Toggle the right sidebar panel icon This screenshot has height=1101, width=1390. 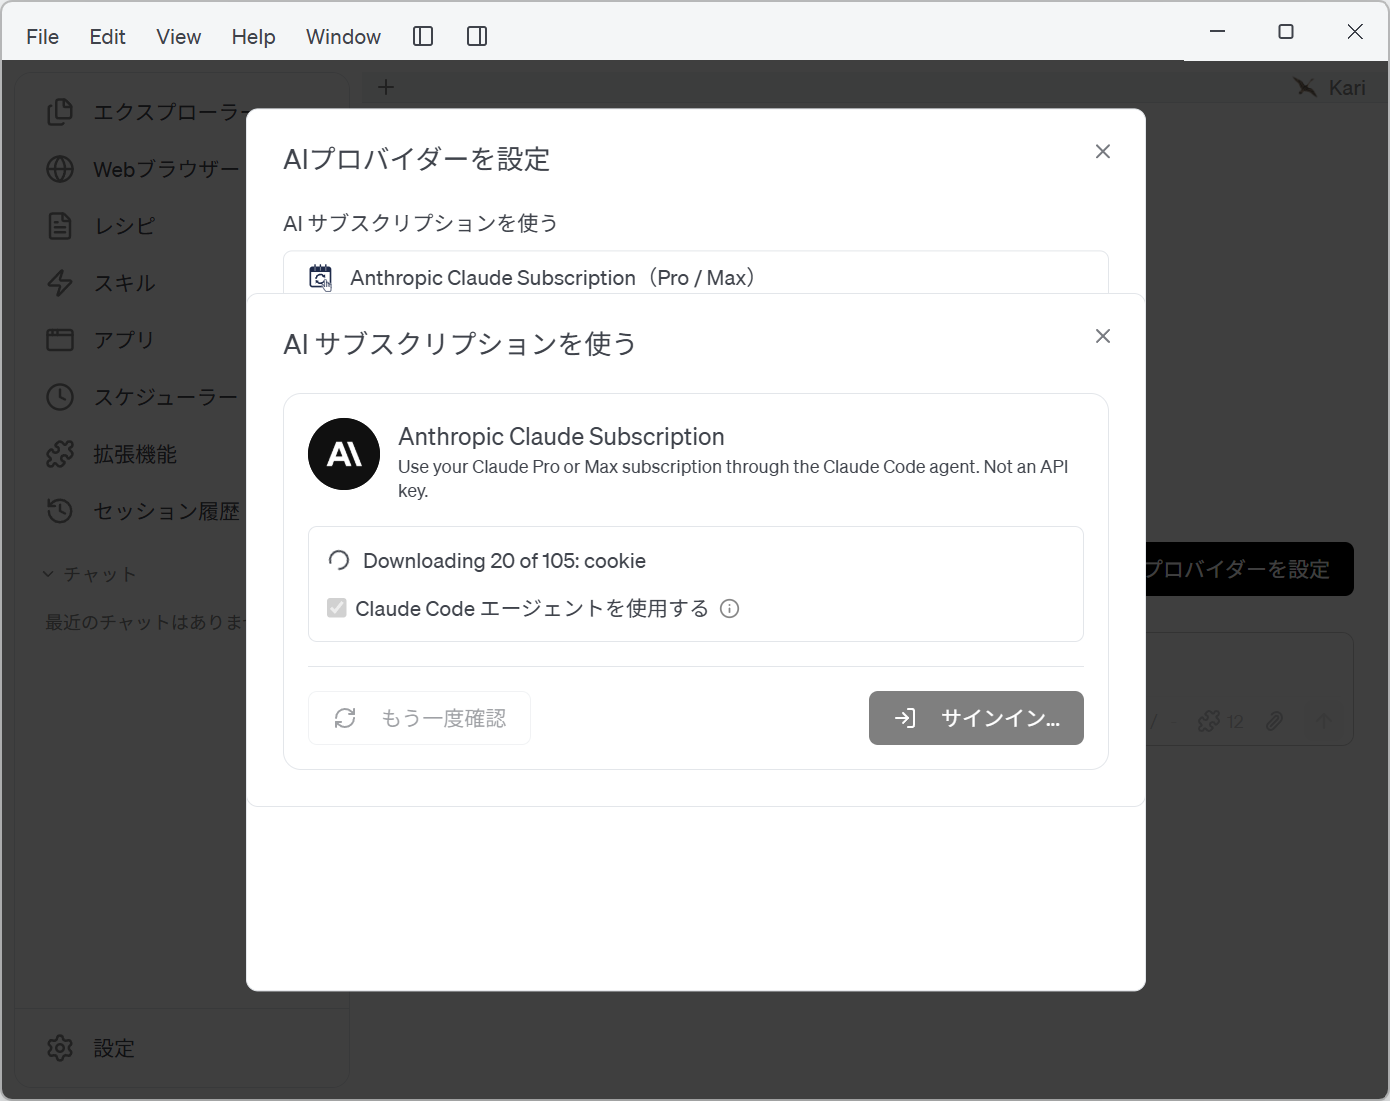tap(477, 36)
